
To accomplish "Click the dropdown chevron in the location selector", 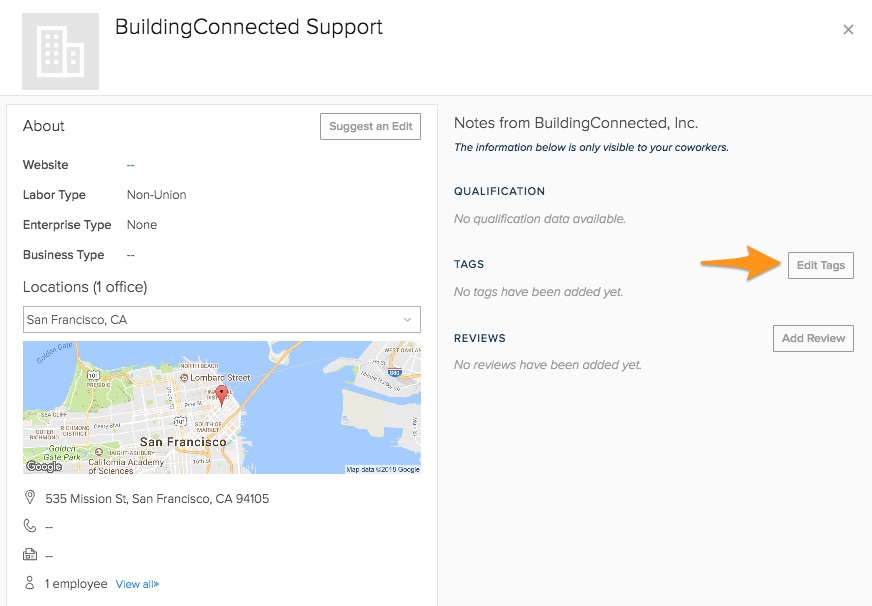I will (x=407, y=320).
